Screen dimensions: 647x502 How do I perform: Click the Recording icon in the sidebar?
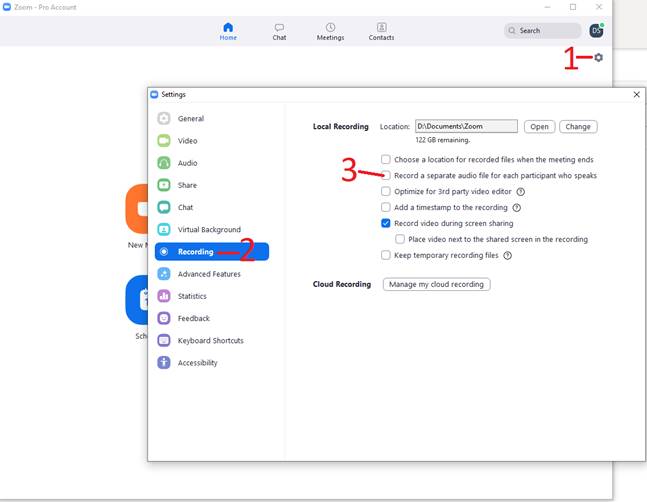(164, 252)
